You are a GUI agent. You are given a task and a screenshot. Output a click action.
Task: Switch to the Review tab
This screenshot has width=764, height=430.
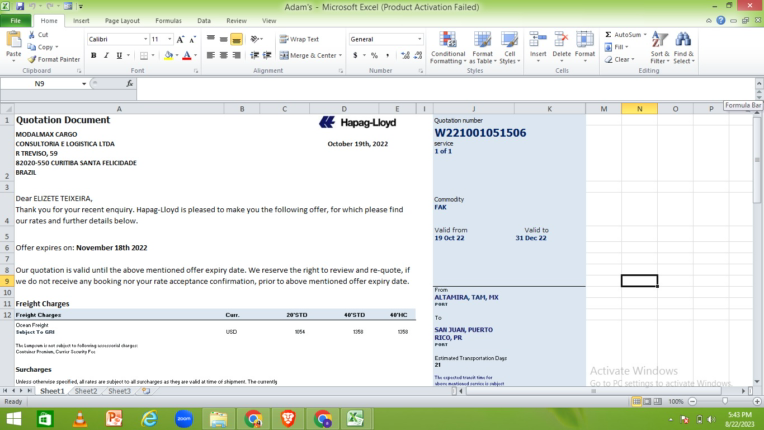pyautogui.click(x=236, y=20)
